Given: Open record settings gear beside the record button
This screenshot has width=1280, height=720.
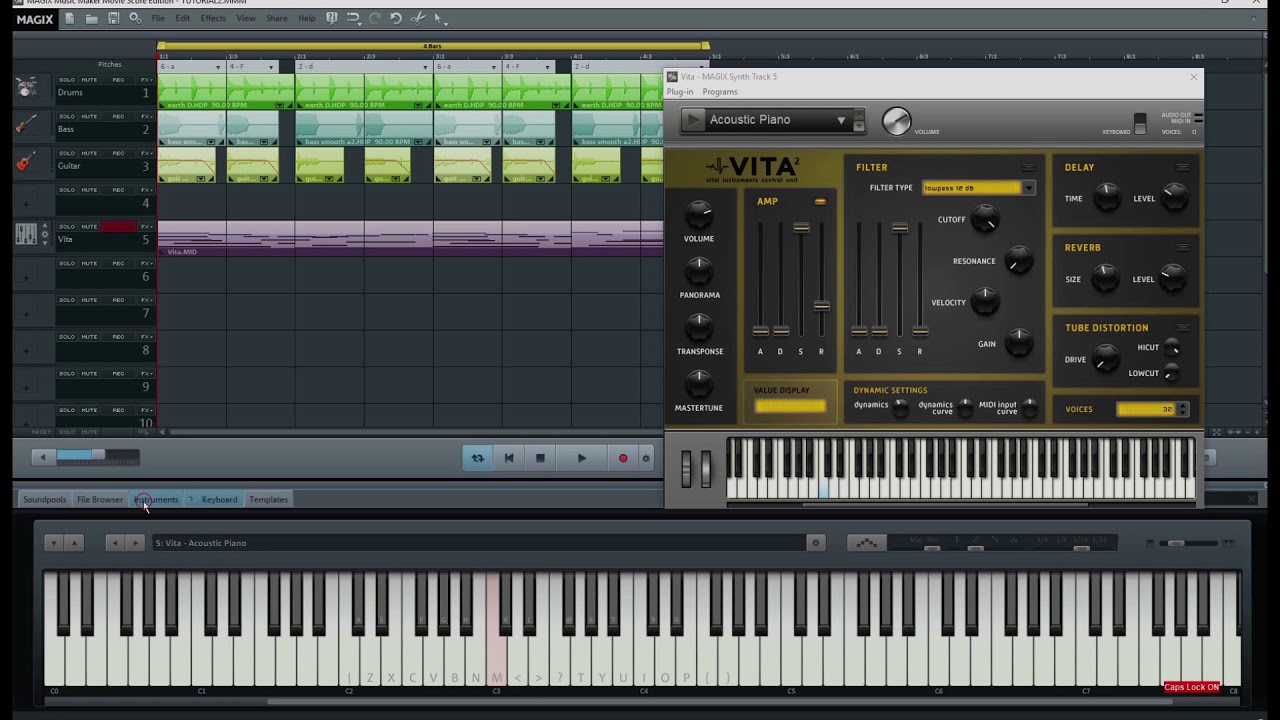Looking at the screenshot, I should point(646,459).
